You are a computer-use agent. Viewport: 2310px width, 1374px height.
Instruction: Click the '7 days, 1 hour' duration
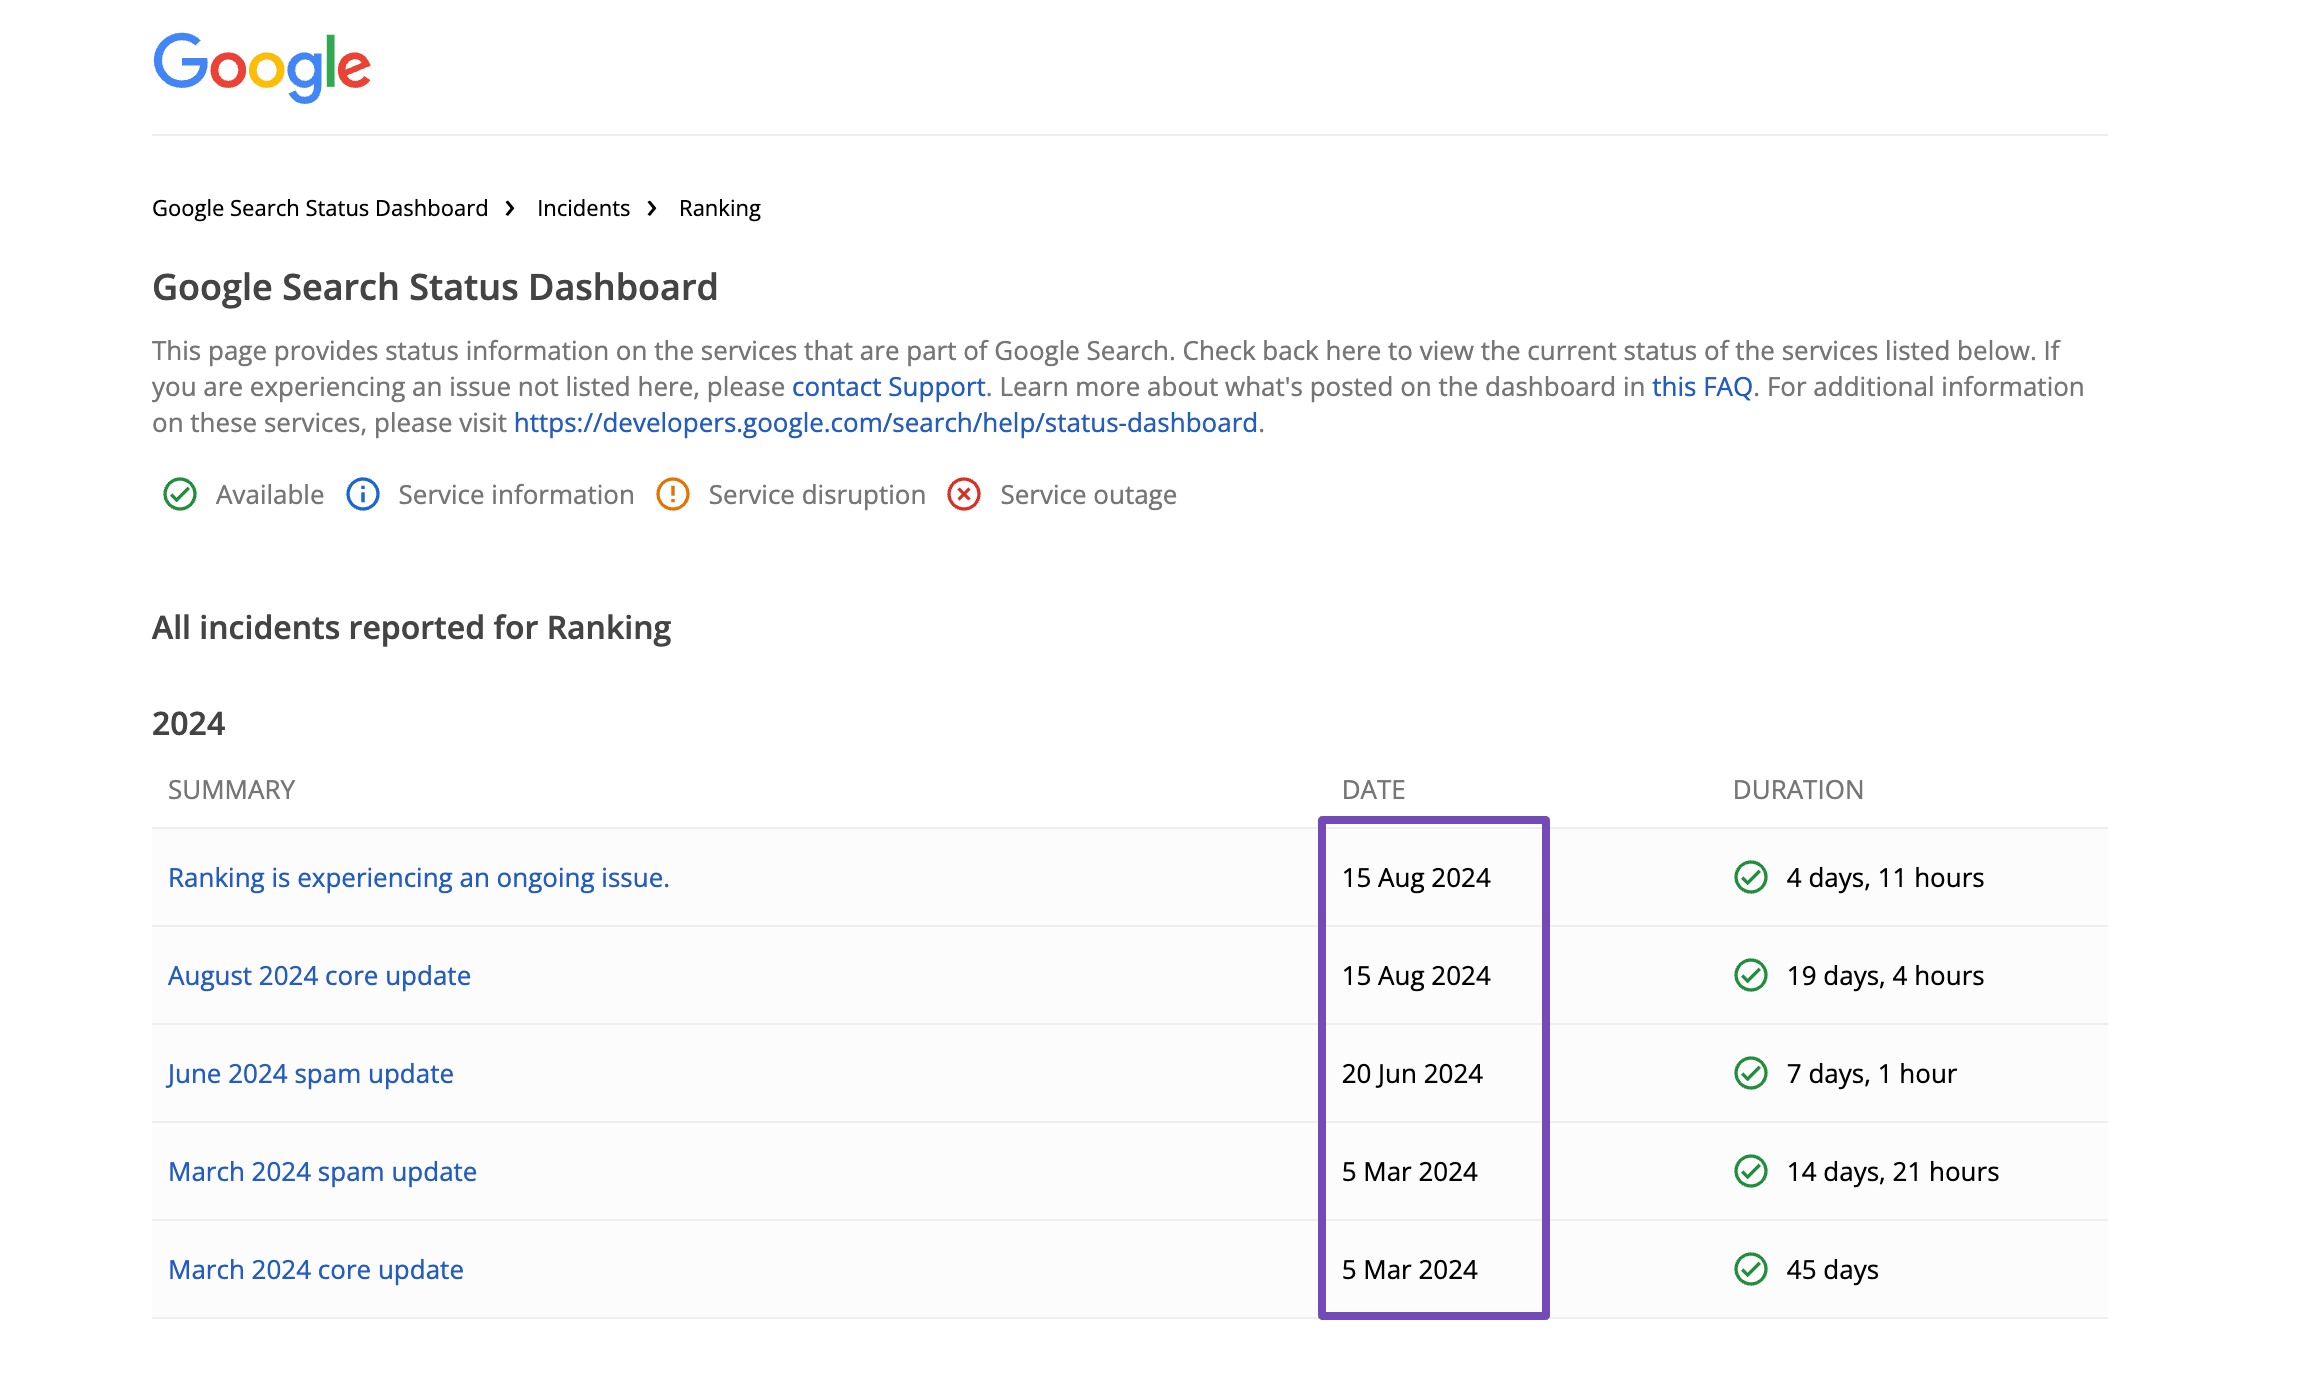coord(1871,1073)
